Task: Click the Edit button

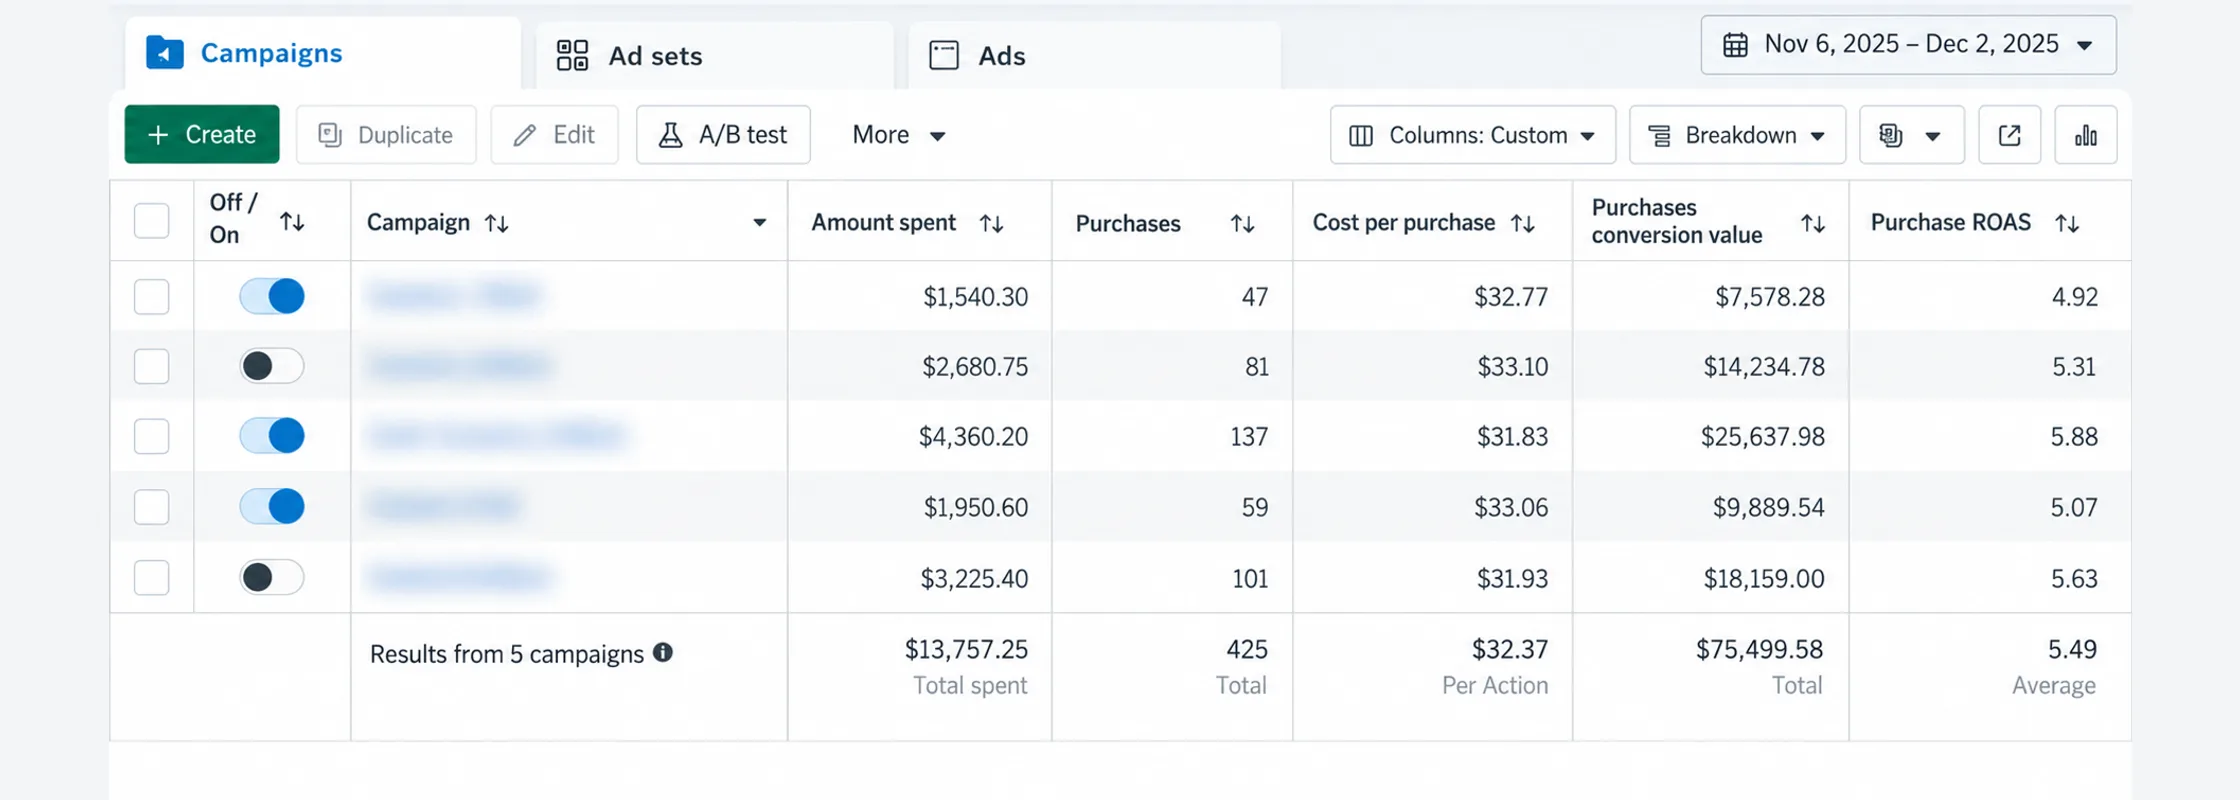Action: 554,135
